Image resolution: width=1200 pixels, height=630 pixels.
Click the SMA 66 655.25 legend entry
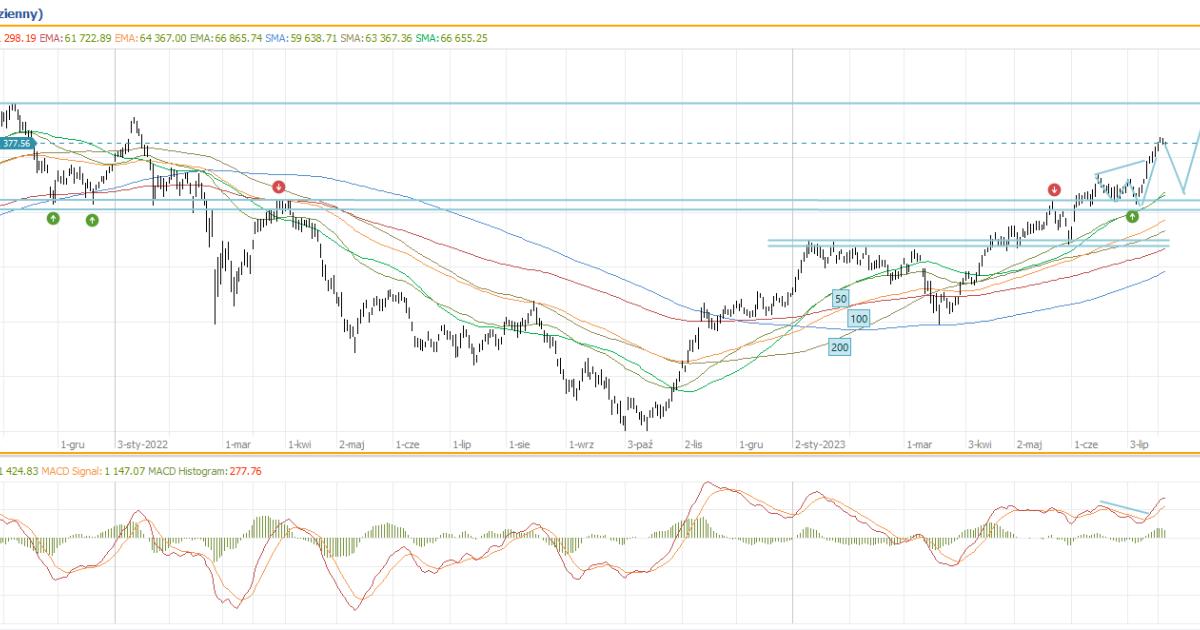click(452, 38)
